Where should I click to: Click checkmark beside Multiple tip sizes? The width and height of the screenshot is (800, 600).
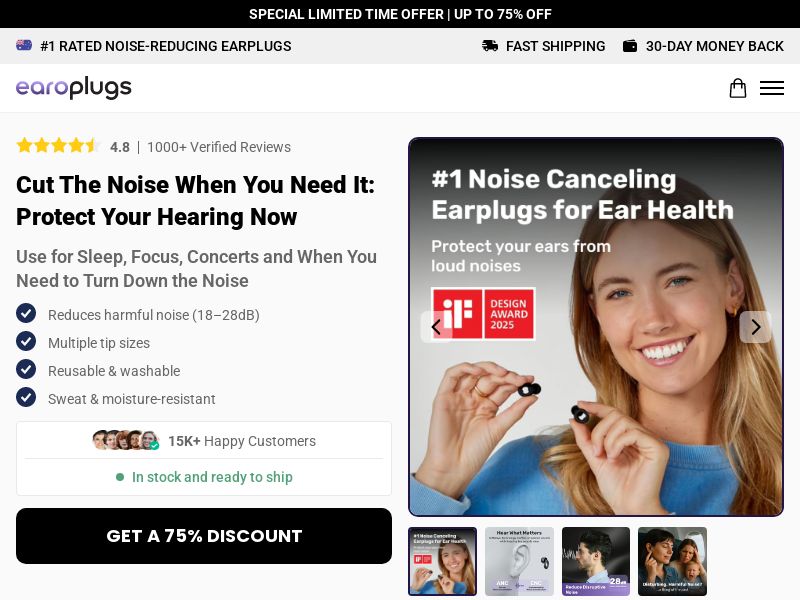[x=26, y=341]
